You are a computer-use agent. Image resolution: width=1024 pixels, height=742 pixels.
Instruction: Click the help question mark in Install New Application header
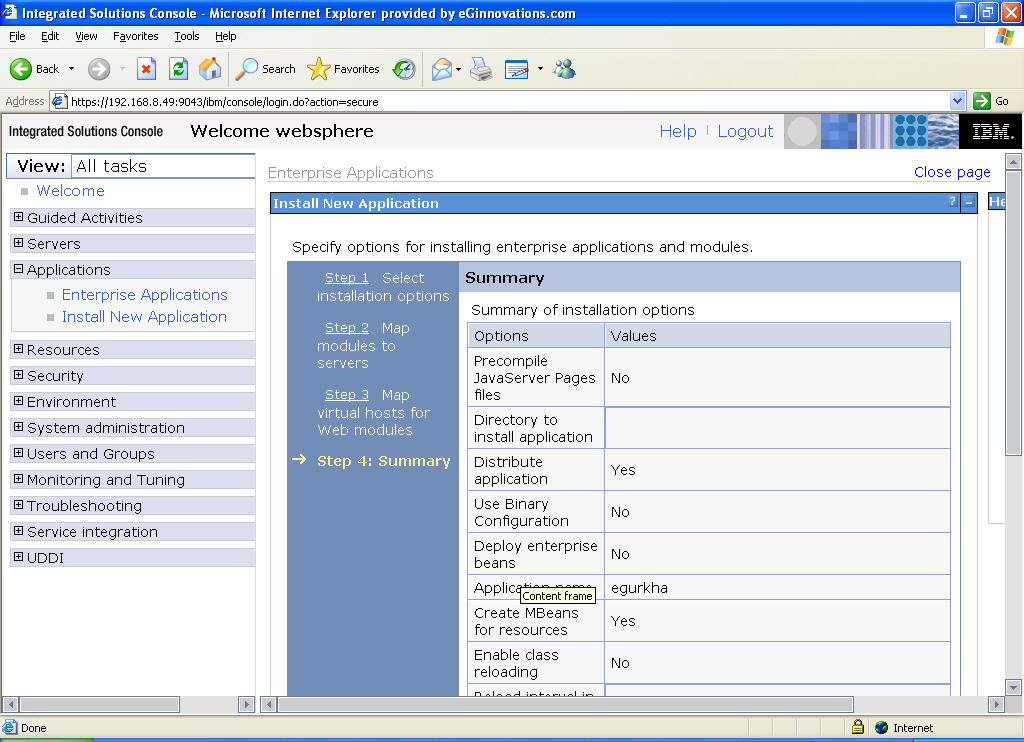(x=953, y=202)
